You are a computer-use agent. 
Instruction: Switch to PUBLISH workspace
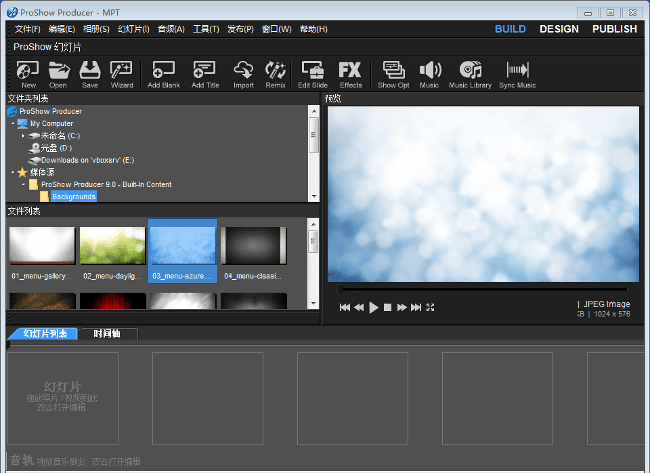(614, 29)
